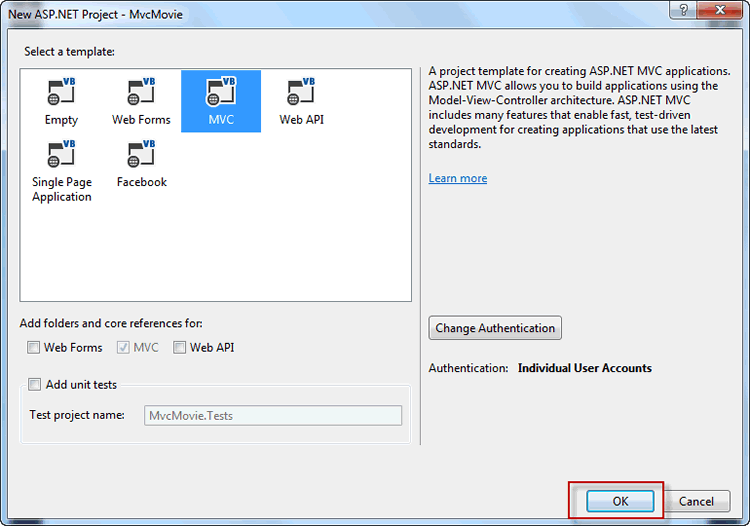Confirm with the OK button

click(x=620, y=501)
